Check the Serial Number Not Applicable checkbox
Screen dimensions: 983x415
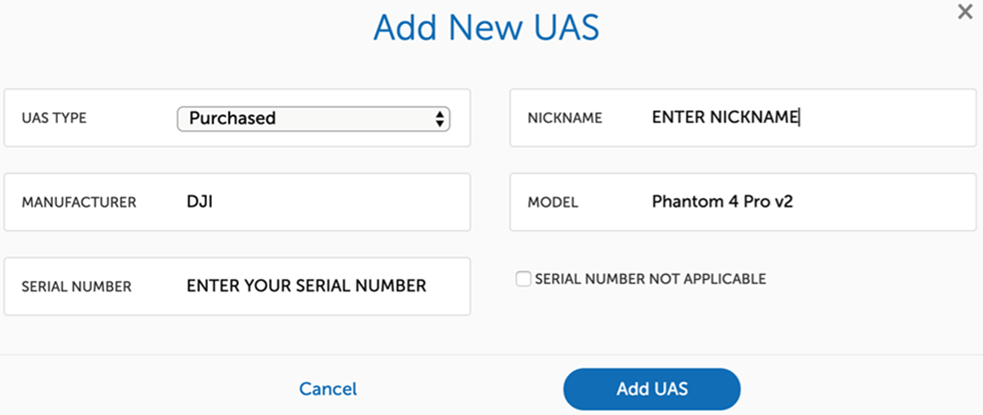[x=523, y=279]
